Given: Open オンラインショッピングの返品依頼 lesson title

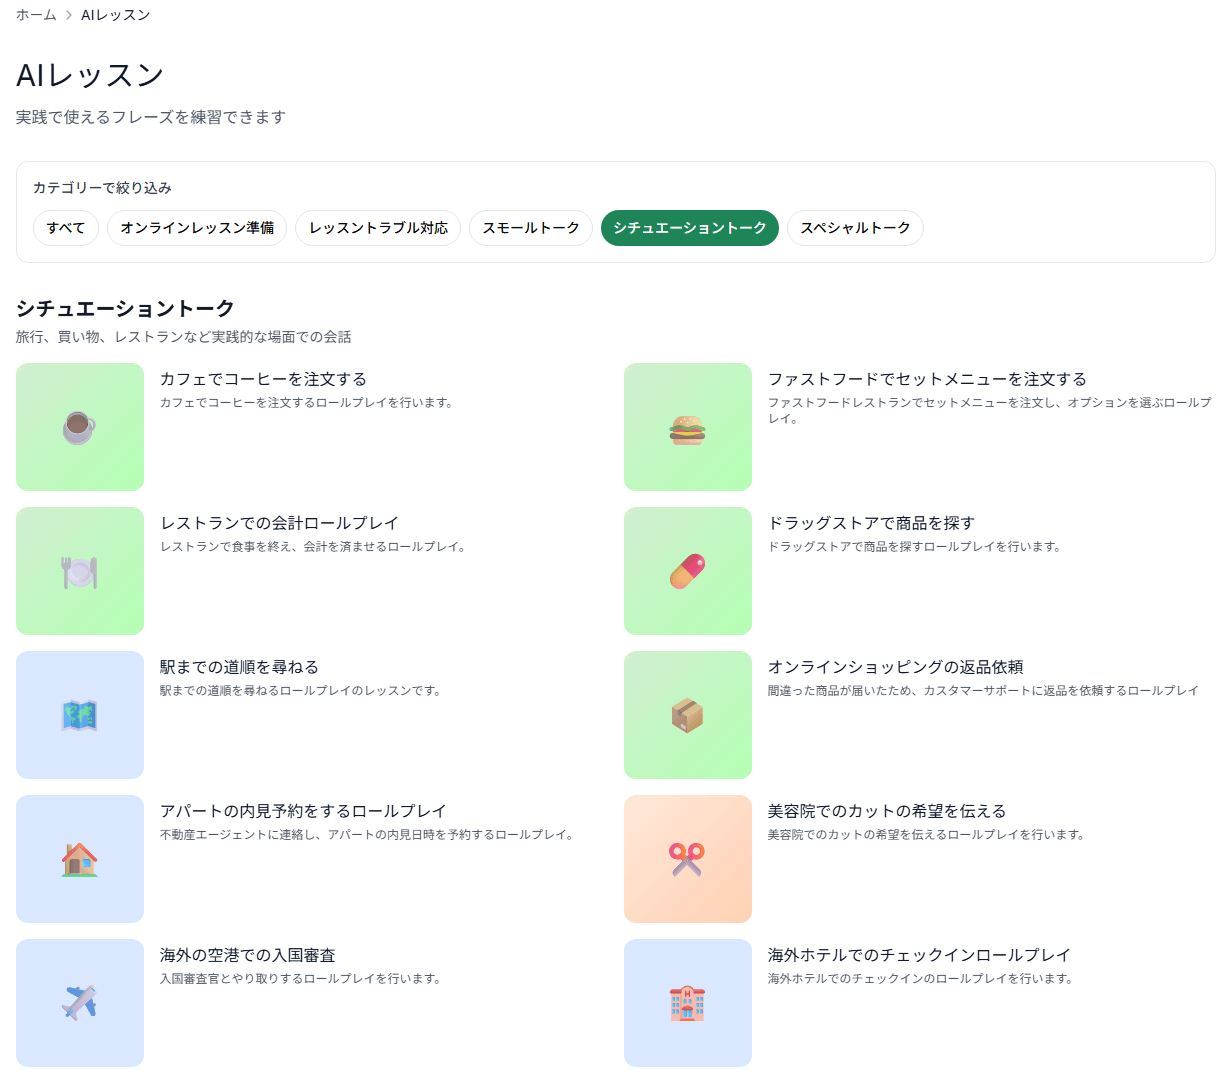Looking at the screenshot, I should [895, 667].
